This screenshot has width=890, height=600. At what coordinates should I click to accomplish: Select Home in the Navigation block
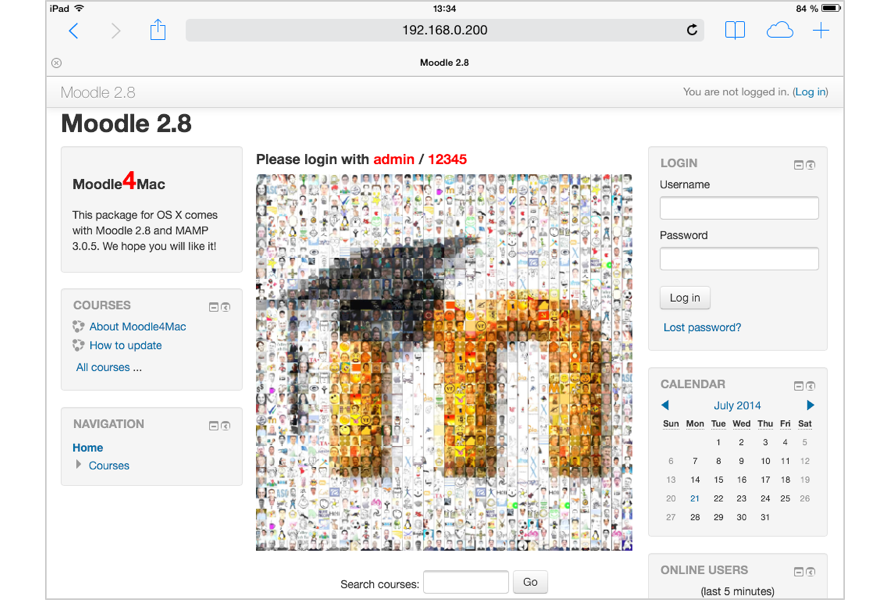pyautogui.click(x=87, y=447)
